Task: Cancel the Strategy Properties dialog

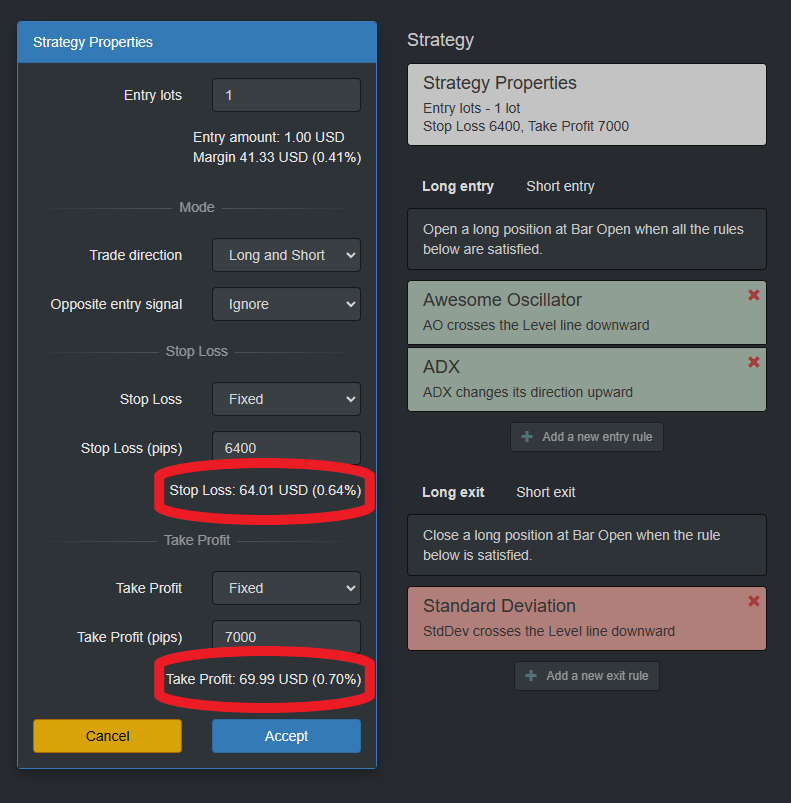Action: [108, 736]
